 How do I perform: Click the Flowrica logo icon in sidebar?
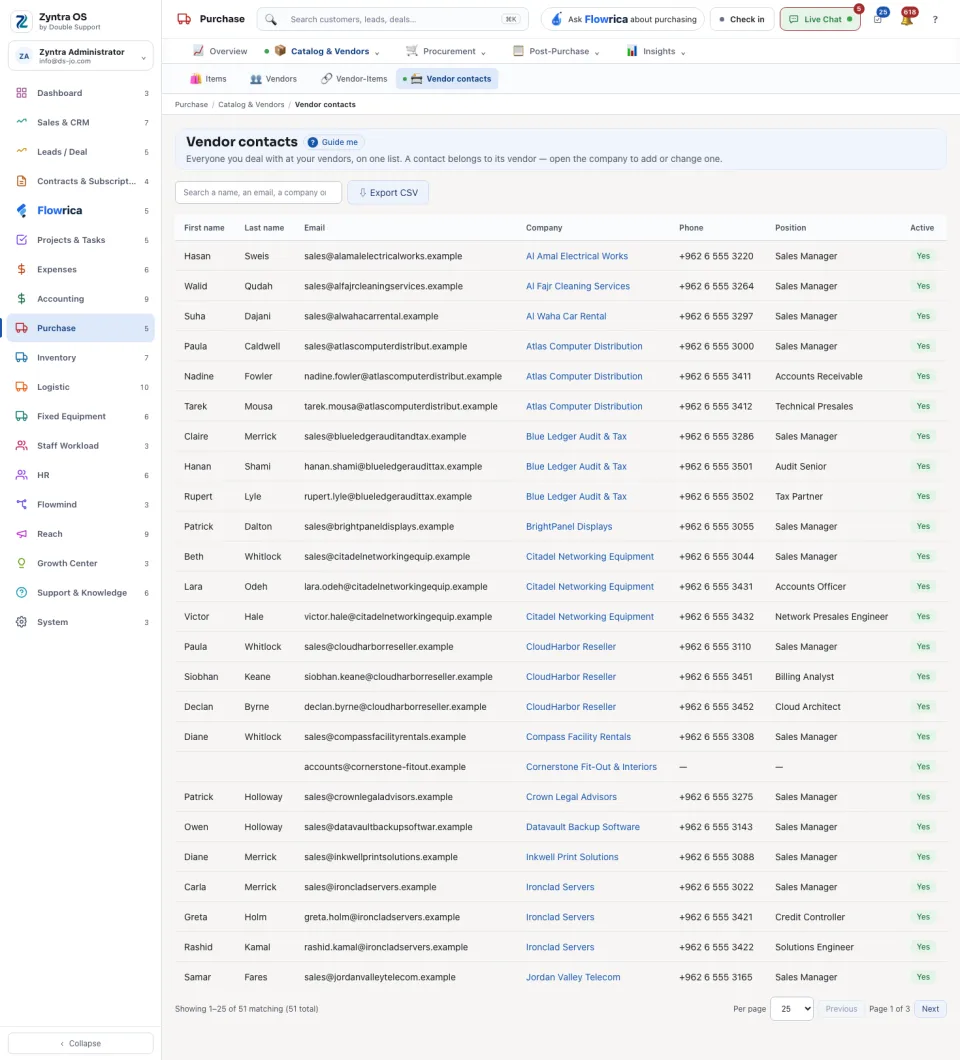[x=22, y=210]
